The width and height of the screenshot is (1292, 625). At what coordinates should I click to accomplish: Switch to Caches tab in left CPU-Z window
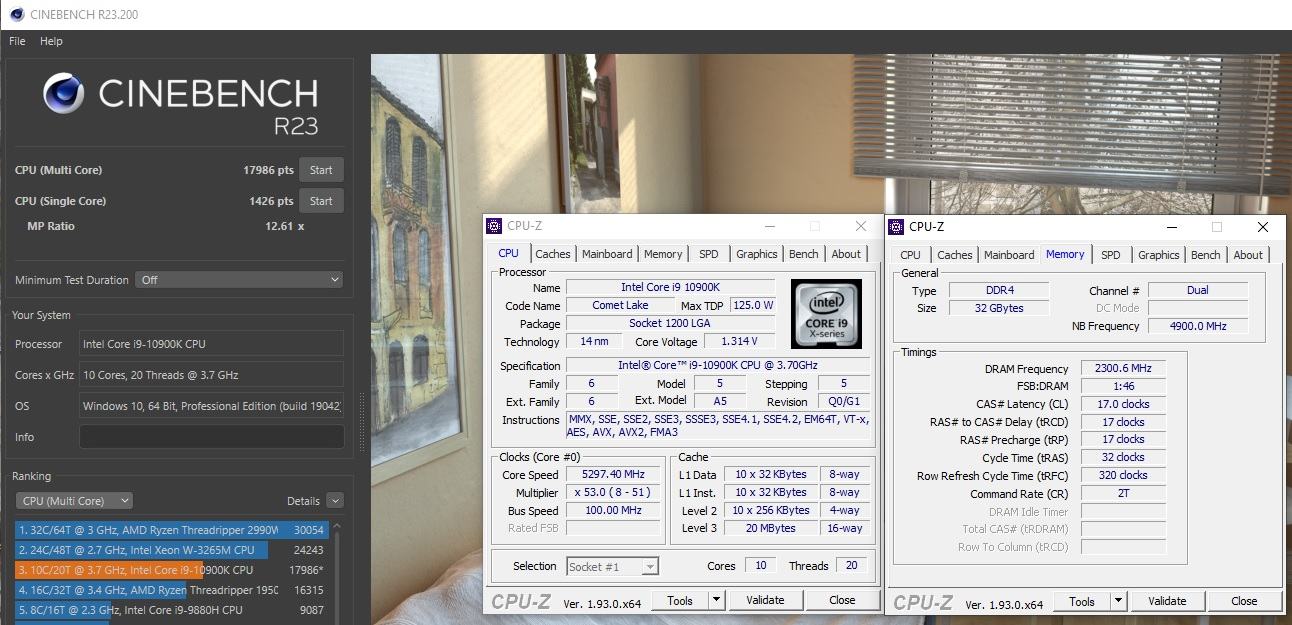click(x=553, y=254)
